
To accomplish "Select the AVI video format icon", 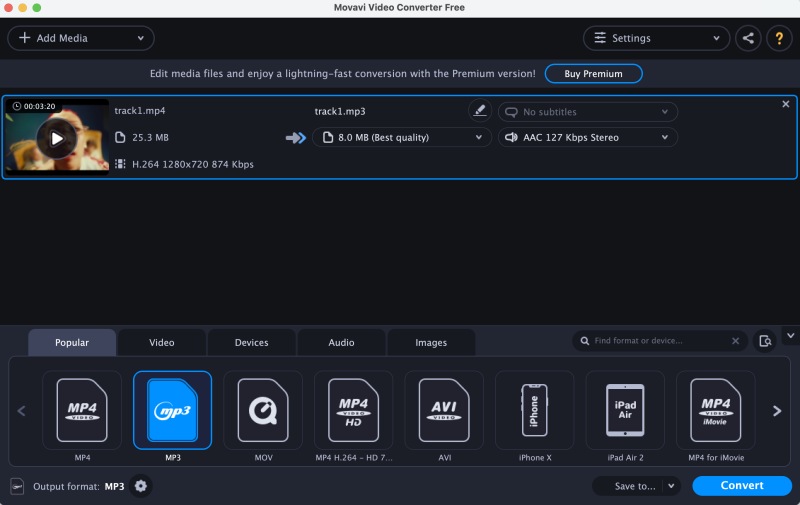I will coord(444,410).
